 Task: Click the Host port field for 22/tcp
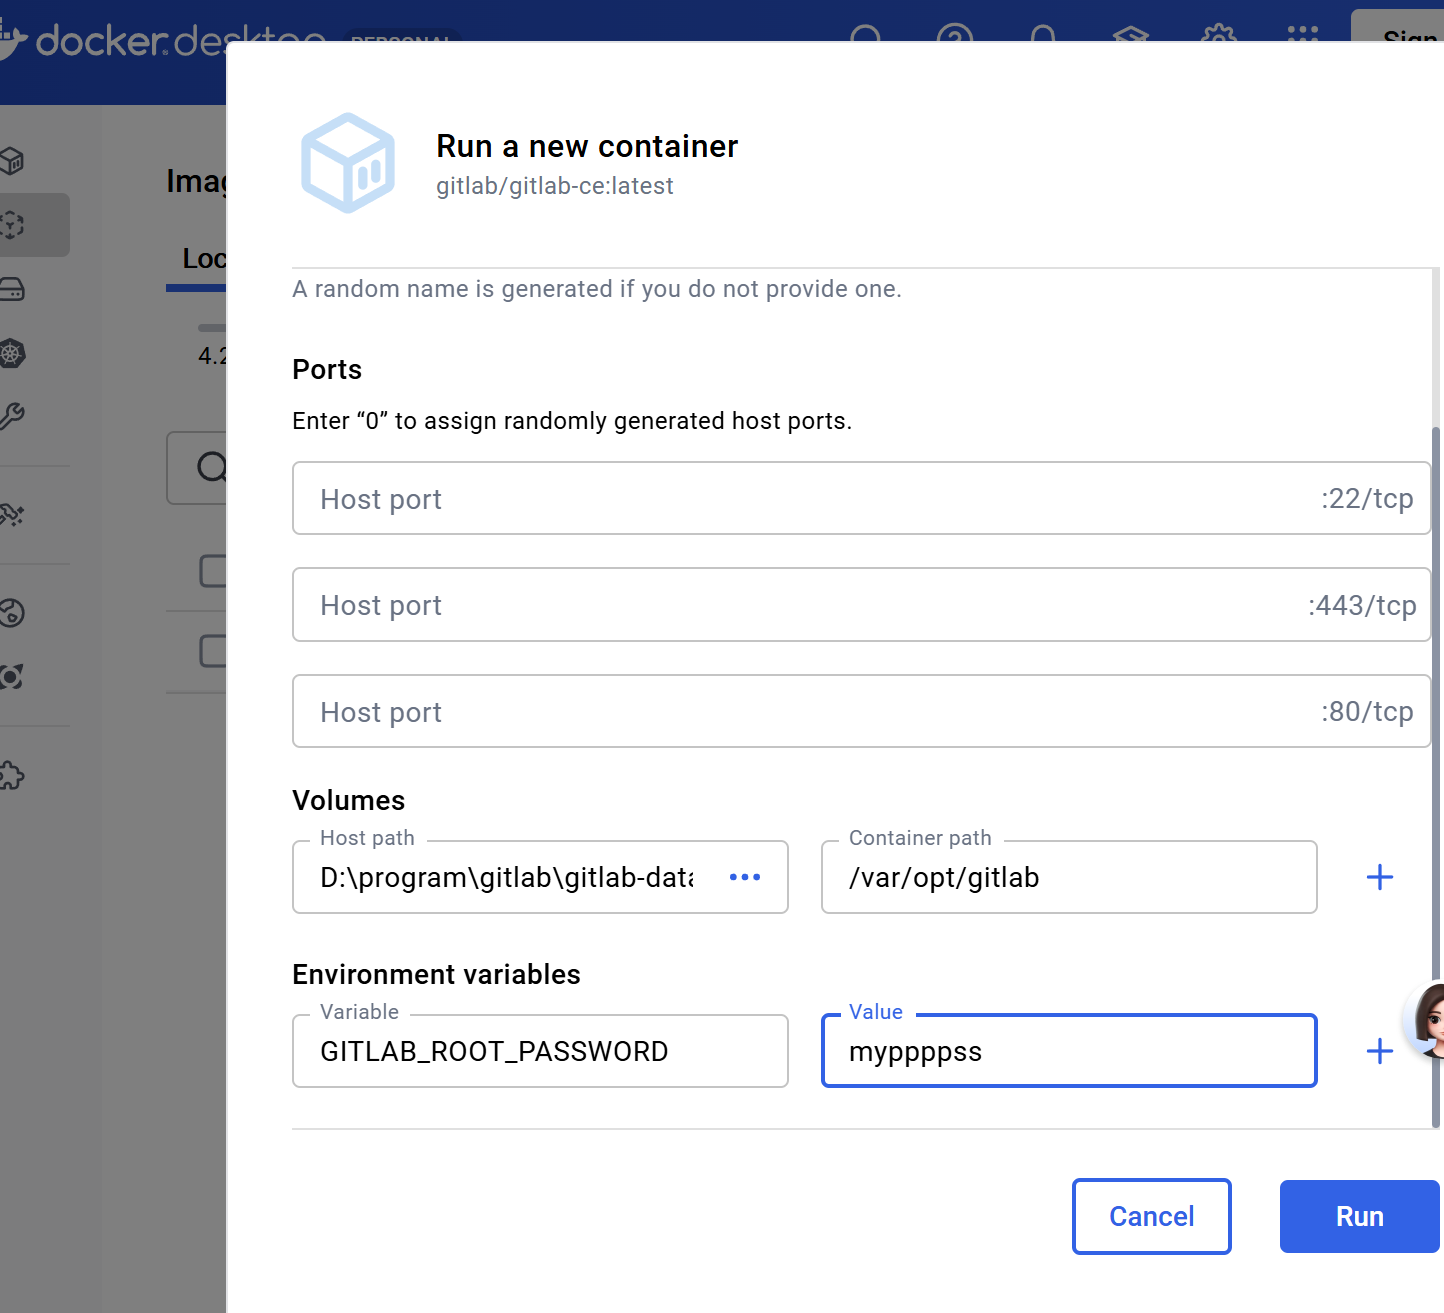[861, 498]
